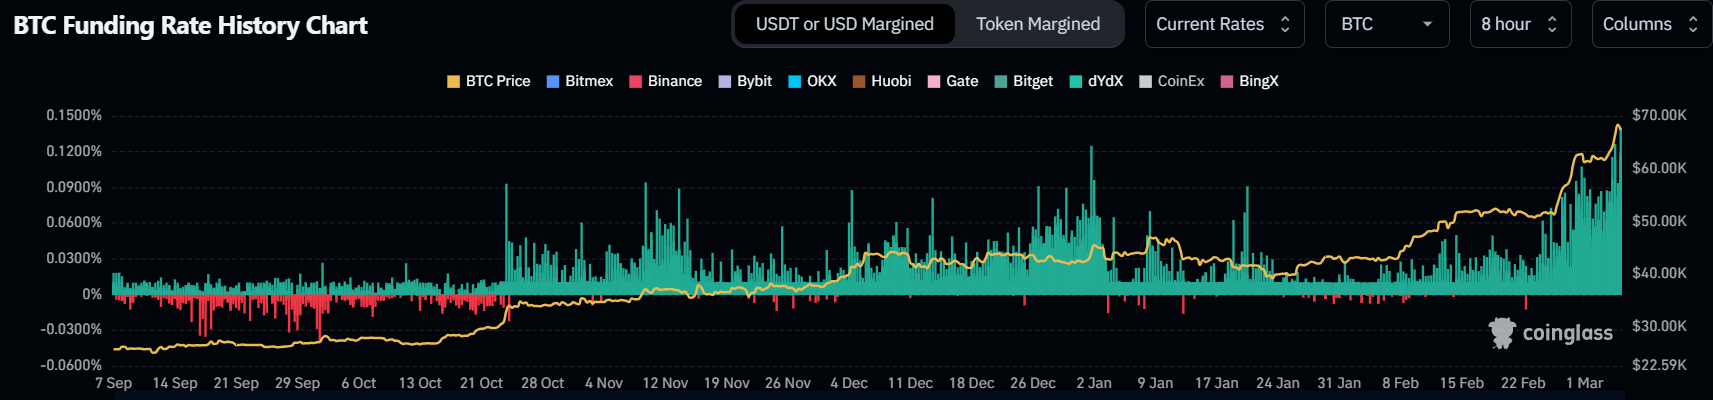Click the 1 Mar date label
This screenshot has height=400, width=1713.
point(1584,383)
